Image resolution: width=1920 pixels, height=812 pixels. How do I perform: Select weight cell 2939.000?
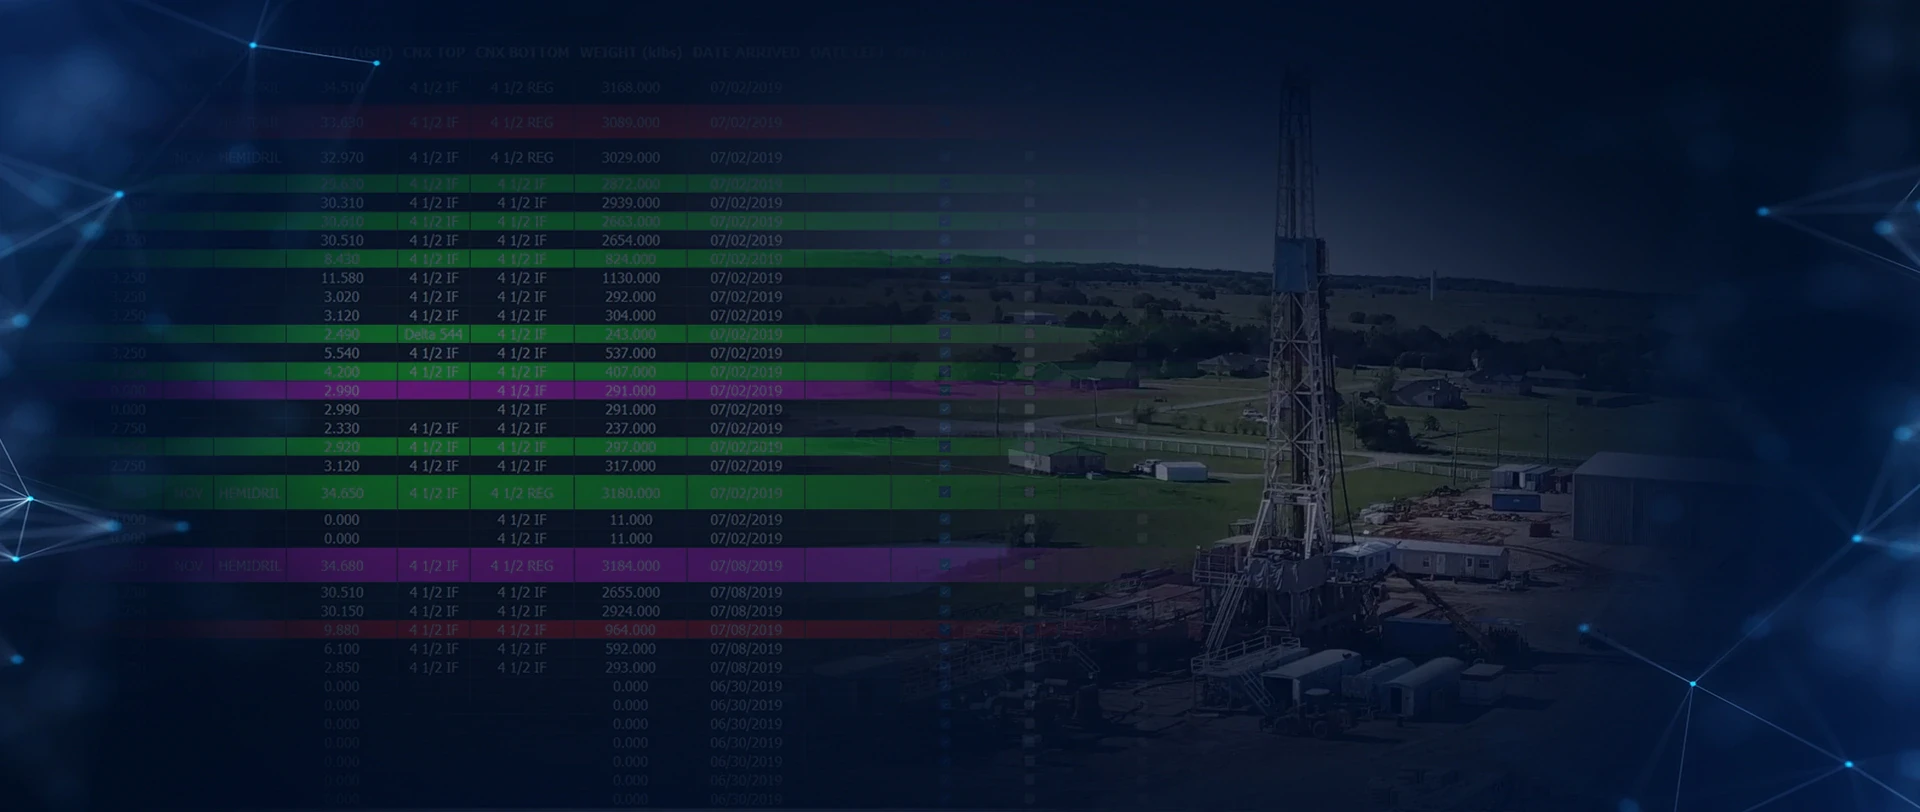click(630, 203)
